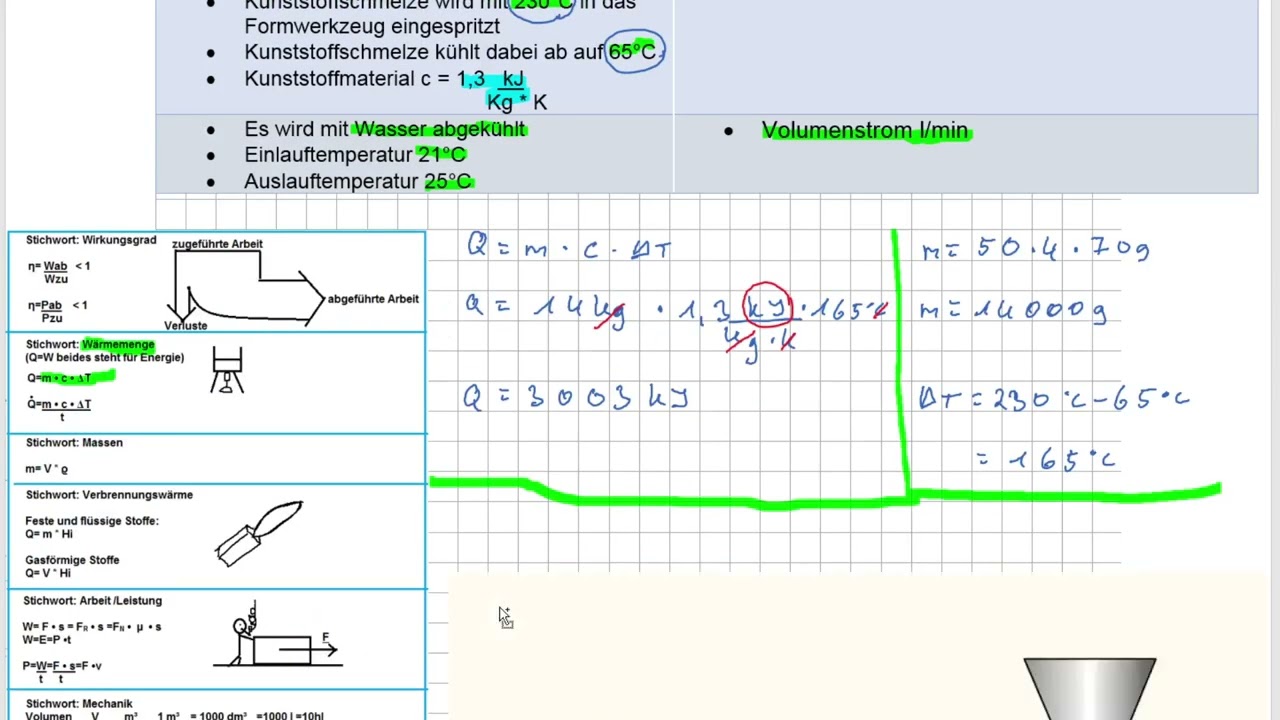The width and height of the screenshot is (1280, 720).
Task: Select the line 'Formwerkzeug eingespritzt'
Action: [x=372, y=26]
